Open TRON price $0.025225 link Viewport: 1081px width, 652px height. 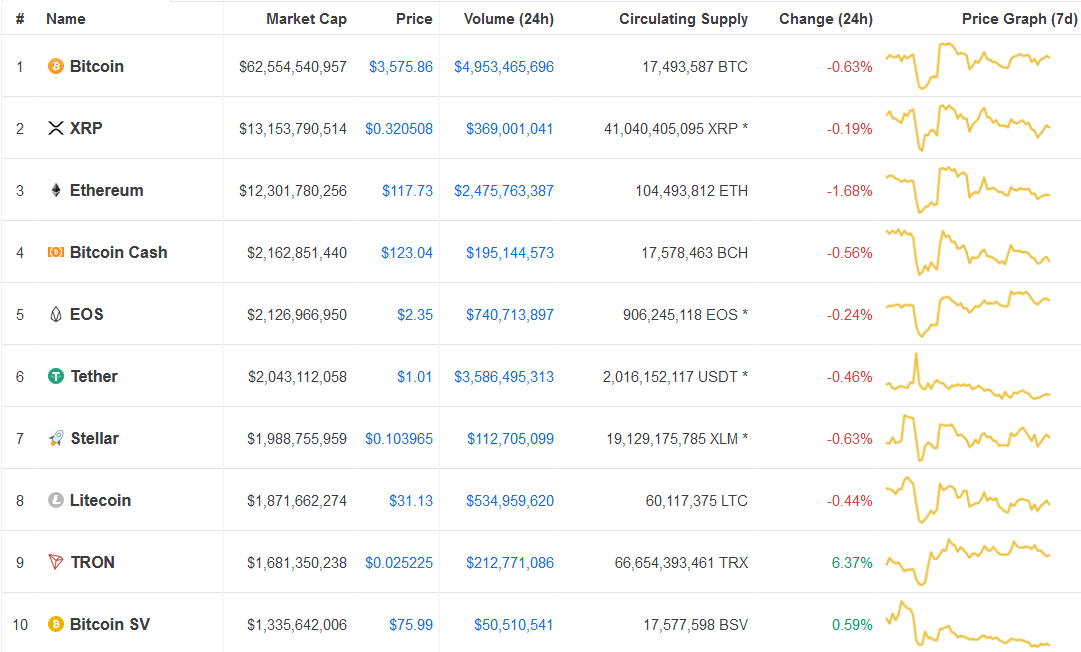pos(399,563)
